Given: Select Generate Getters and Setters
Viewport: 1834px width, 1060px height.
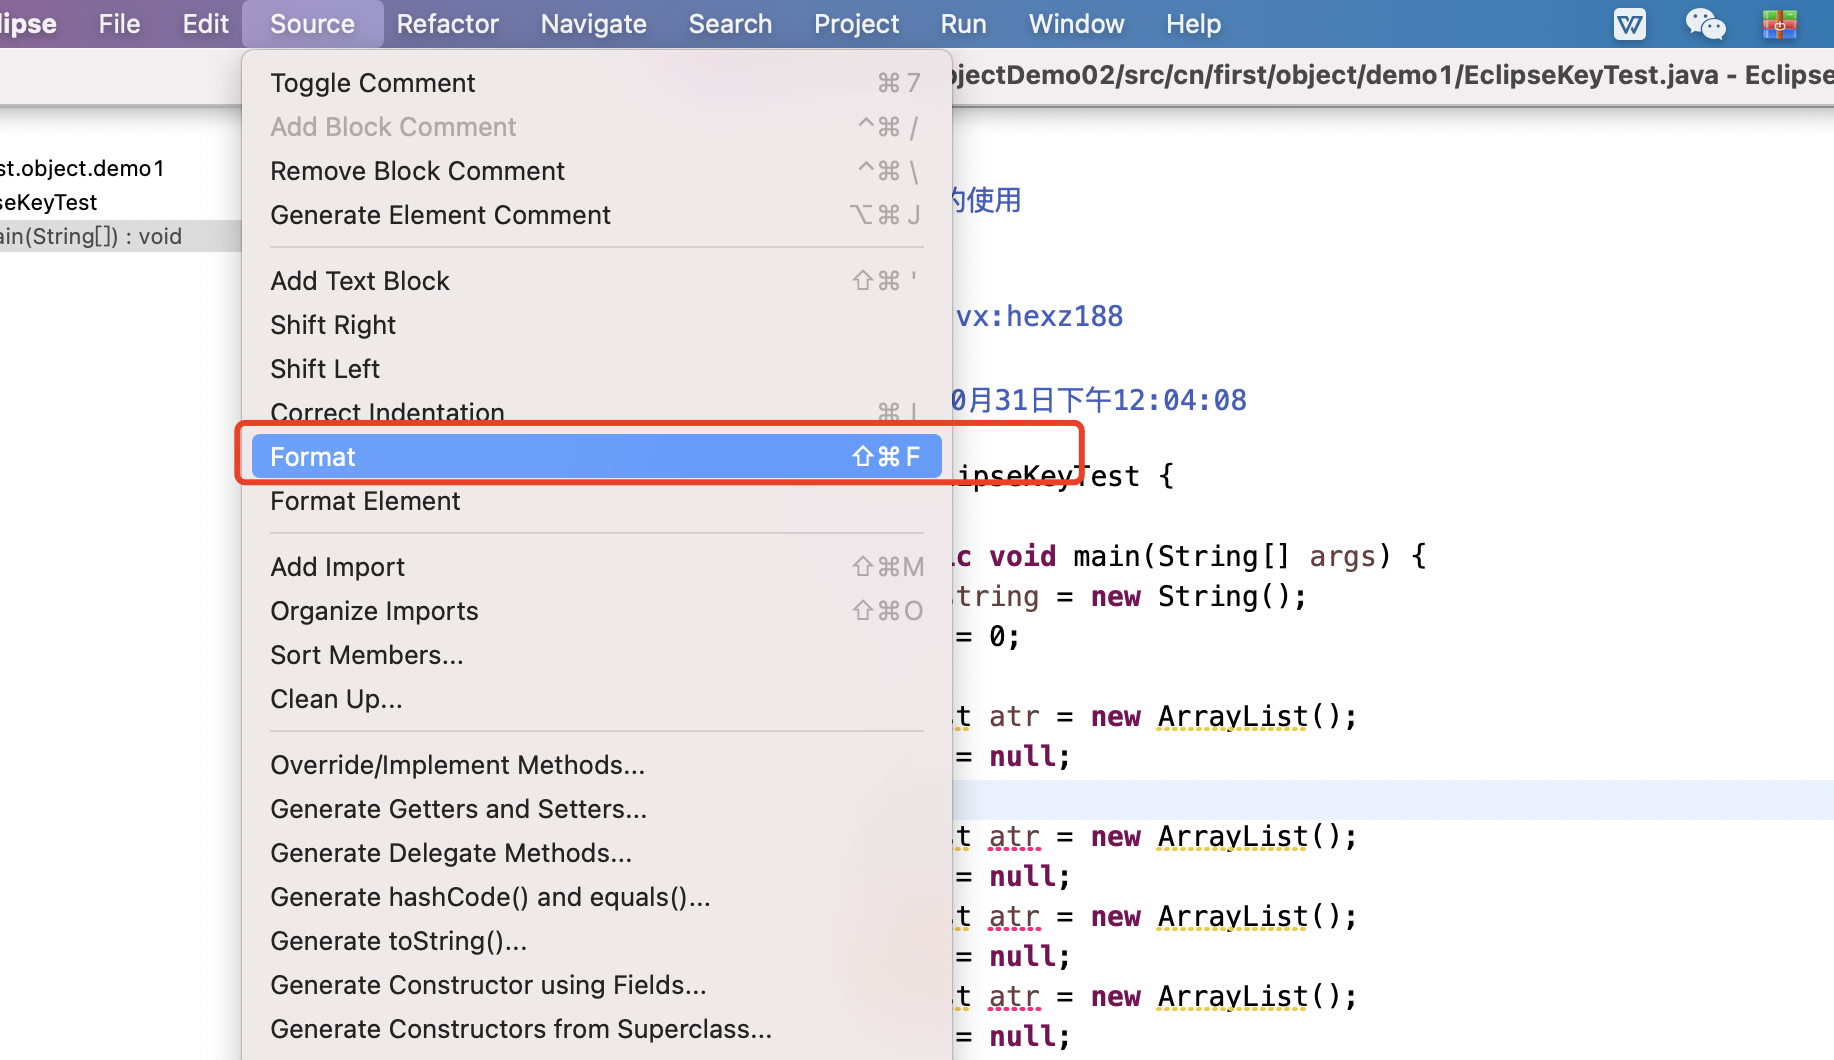Looking at the screenshot, I should click(458, 809).
